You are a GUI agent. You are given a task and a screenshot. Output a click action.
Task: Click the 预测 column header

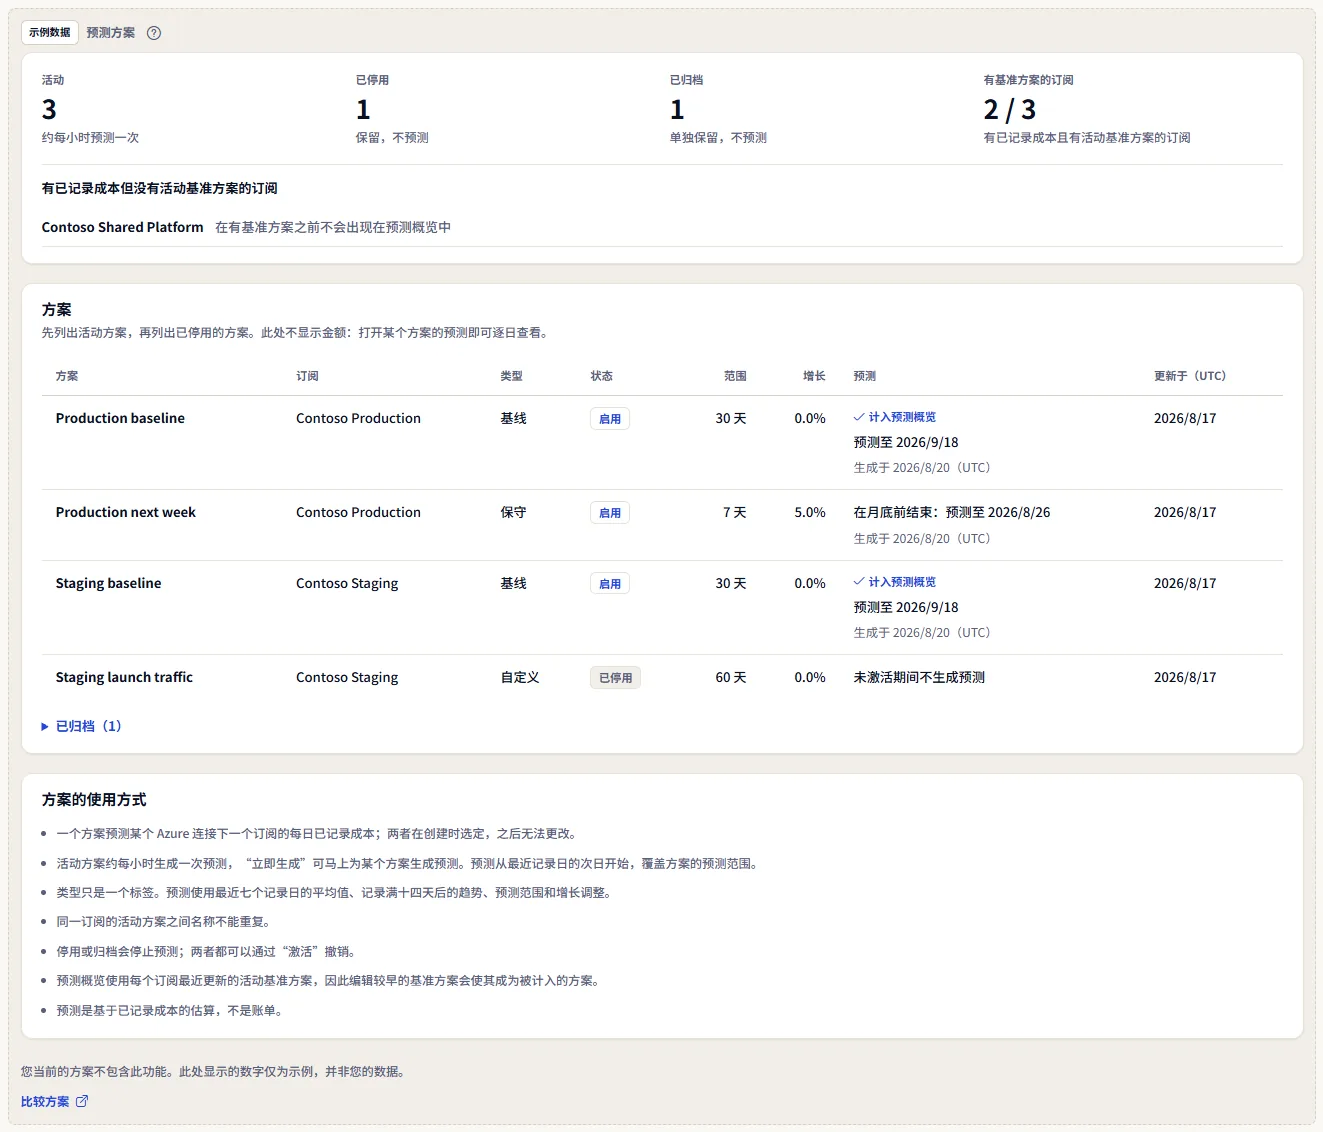click(865, 376)
